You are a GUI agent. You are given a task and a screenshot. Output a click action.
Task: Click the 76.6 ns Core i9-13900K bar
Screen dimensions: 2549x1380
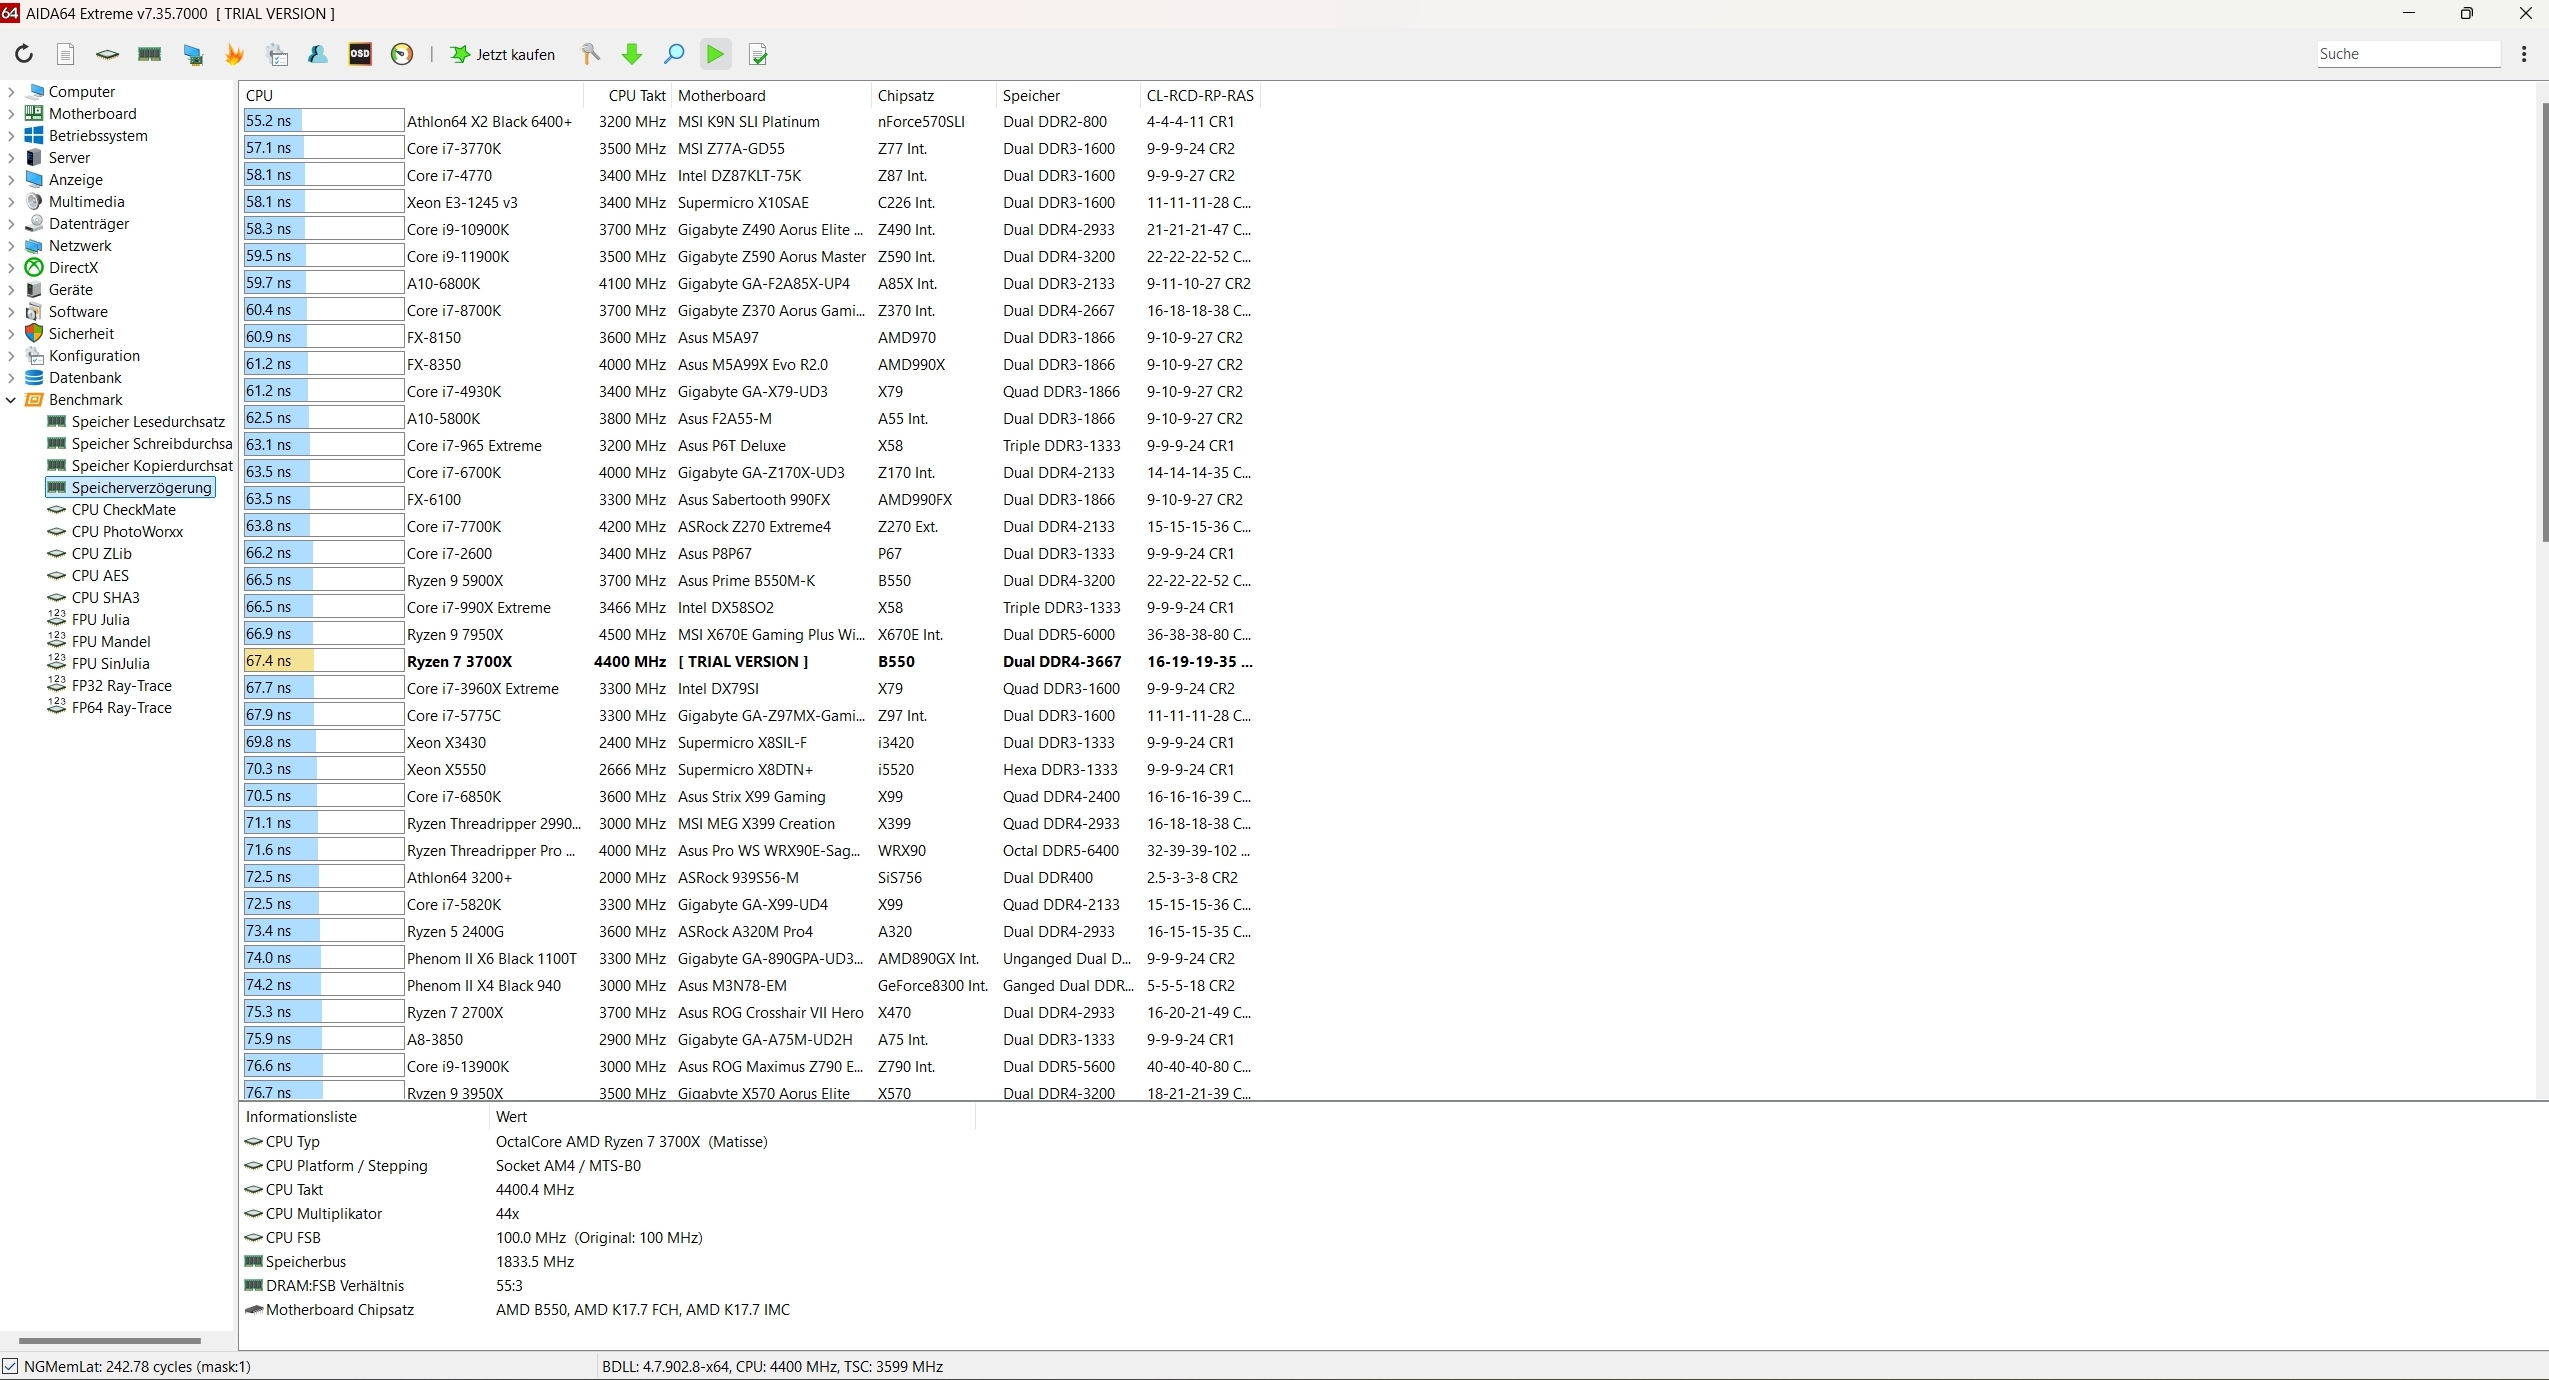(323, 1066)
